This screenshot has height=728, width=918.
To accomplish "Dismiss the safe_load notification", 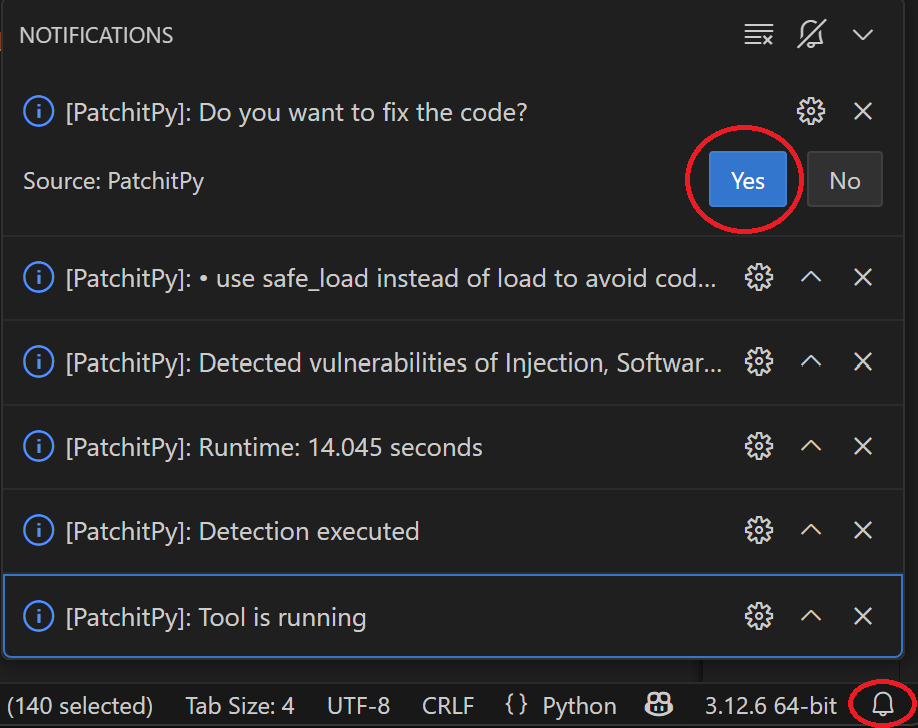I will tap(863, 277).
